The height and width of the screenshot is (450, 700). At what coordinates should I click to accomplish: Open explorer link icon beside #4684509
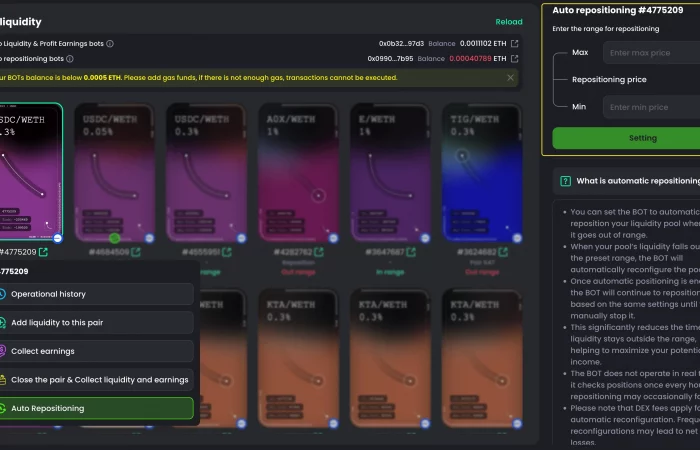click(x=136, y=252)
